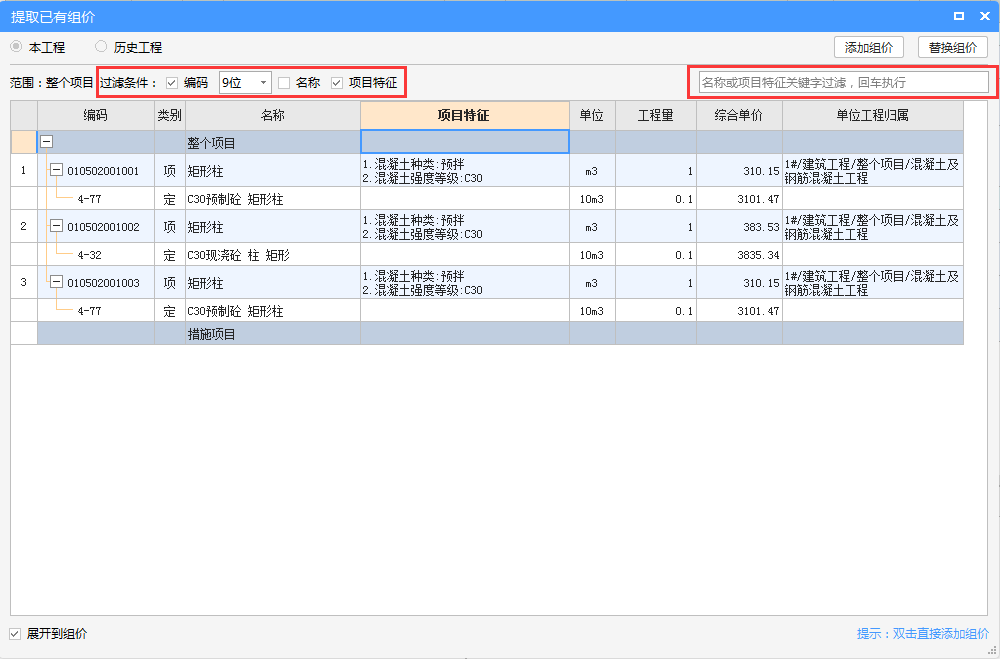
Task: Uncheck the 编码 filter checkbox
Action: click(170, 82)
